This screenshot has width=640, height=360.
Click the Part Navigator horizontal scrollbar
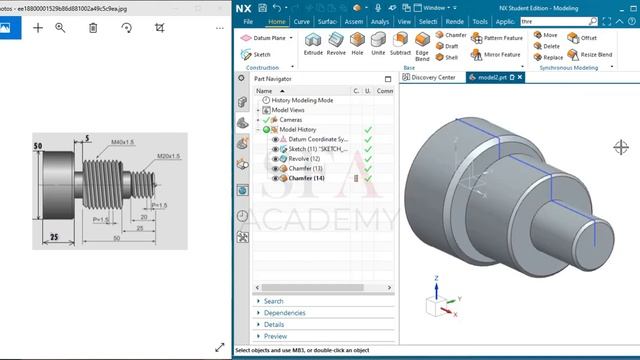click(x=313, y=287)
